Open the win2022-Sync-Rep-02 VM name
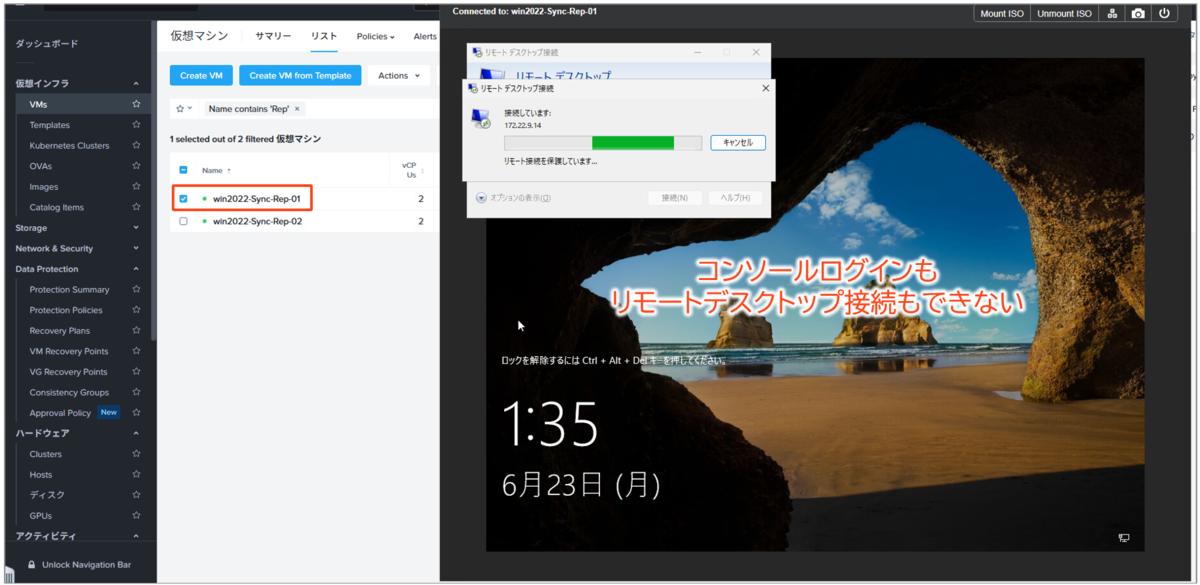This screenshot has height=585, width=1200. tap(257, 221)
